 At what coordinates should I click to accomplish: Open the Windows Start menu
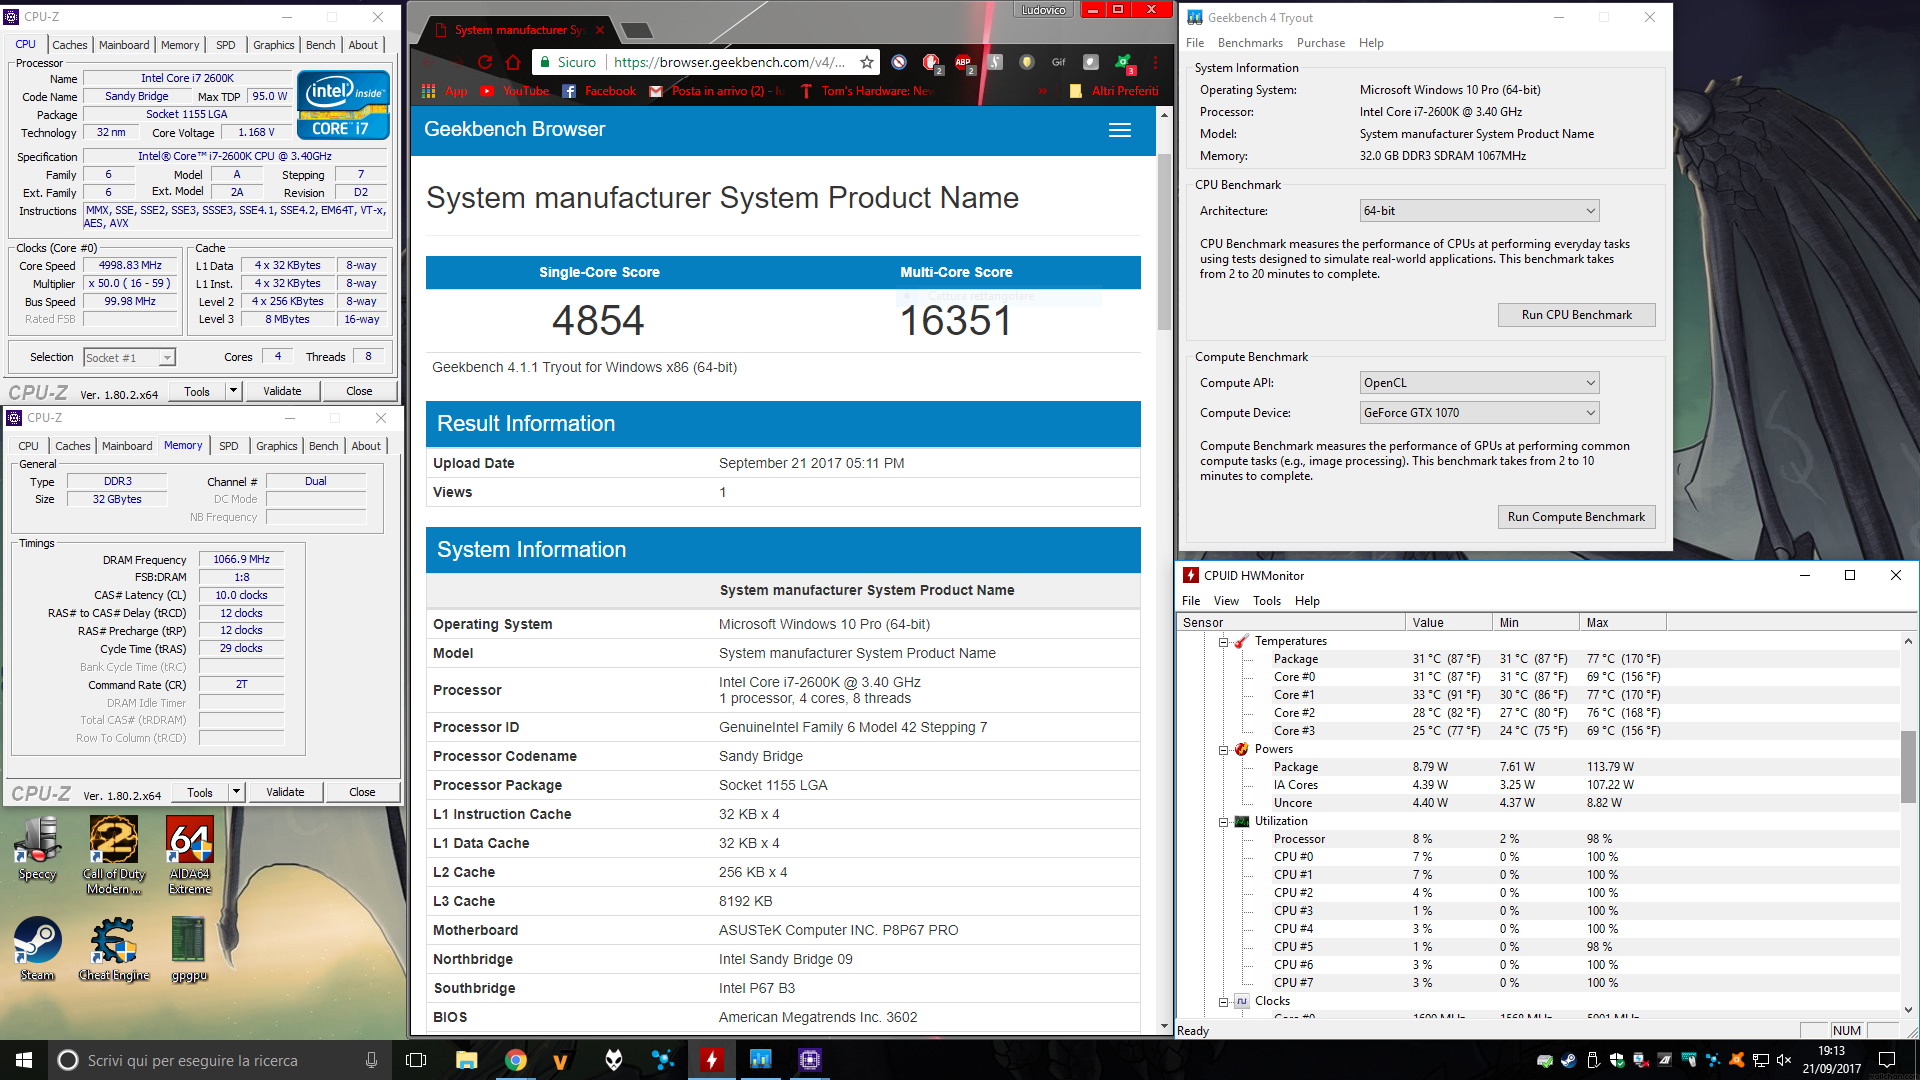click(24, 1060)
